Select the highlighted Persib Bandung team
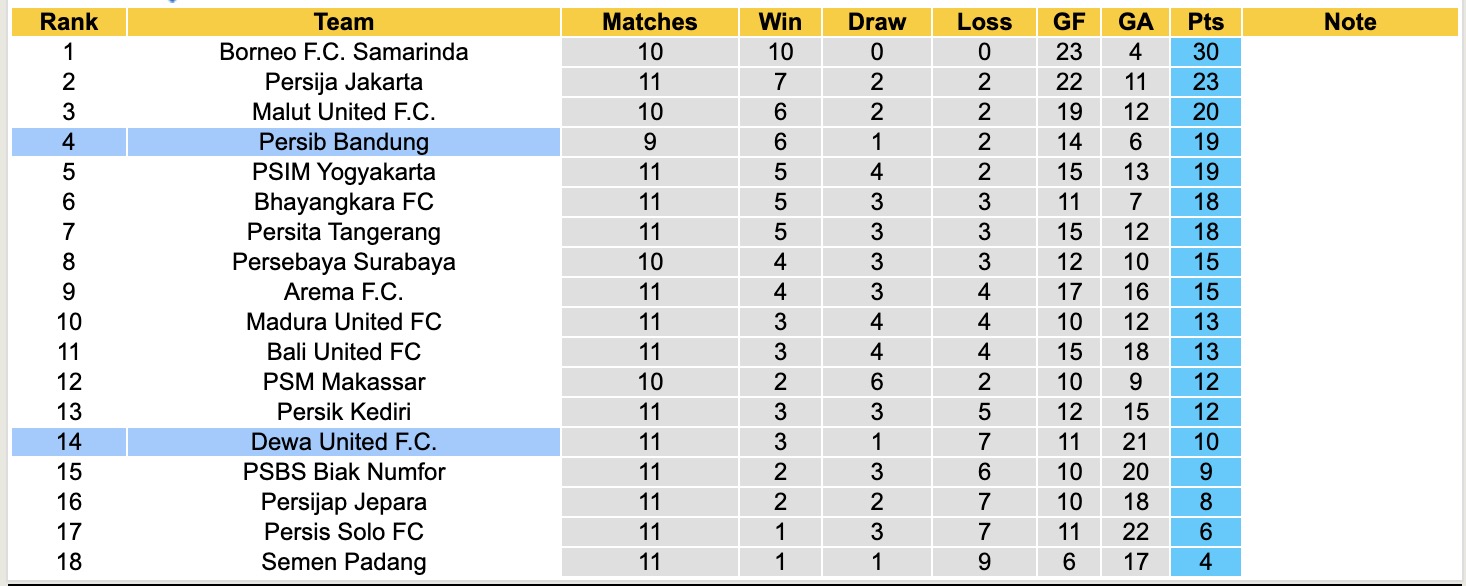The height and width of the screenshot is (586, 1466). point(343,142)
